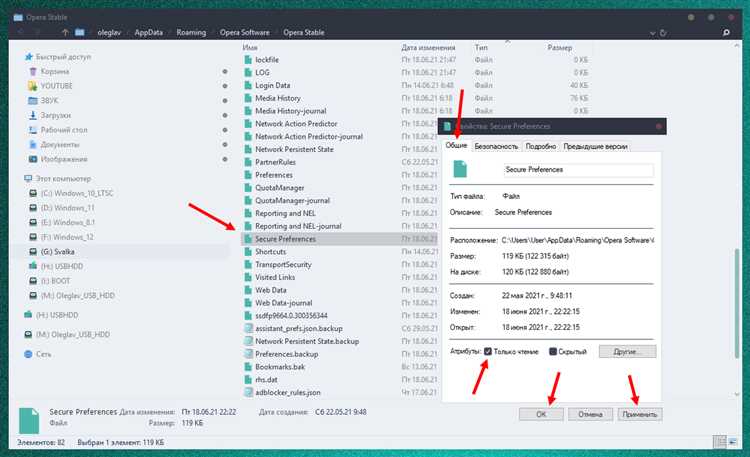The width and height of the screenshot is (750, 457).
Task: Click Preferences.backup file icon
Action: [x=248, y=354]
